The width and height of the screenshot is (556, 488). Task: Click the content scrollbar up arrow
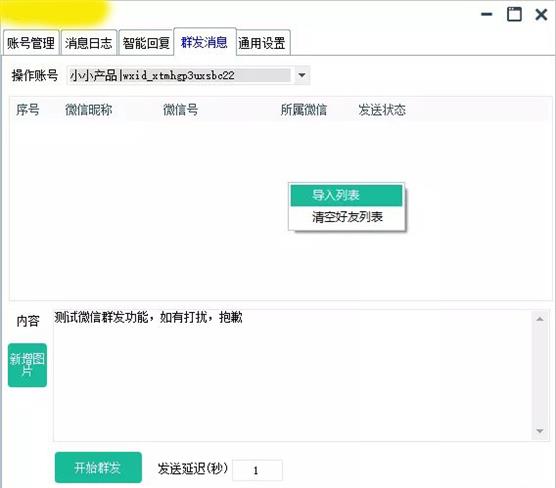click(540, 319)
